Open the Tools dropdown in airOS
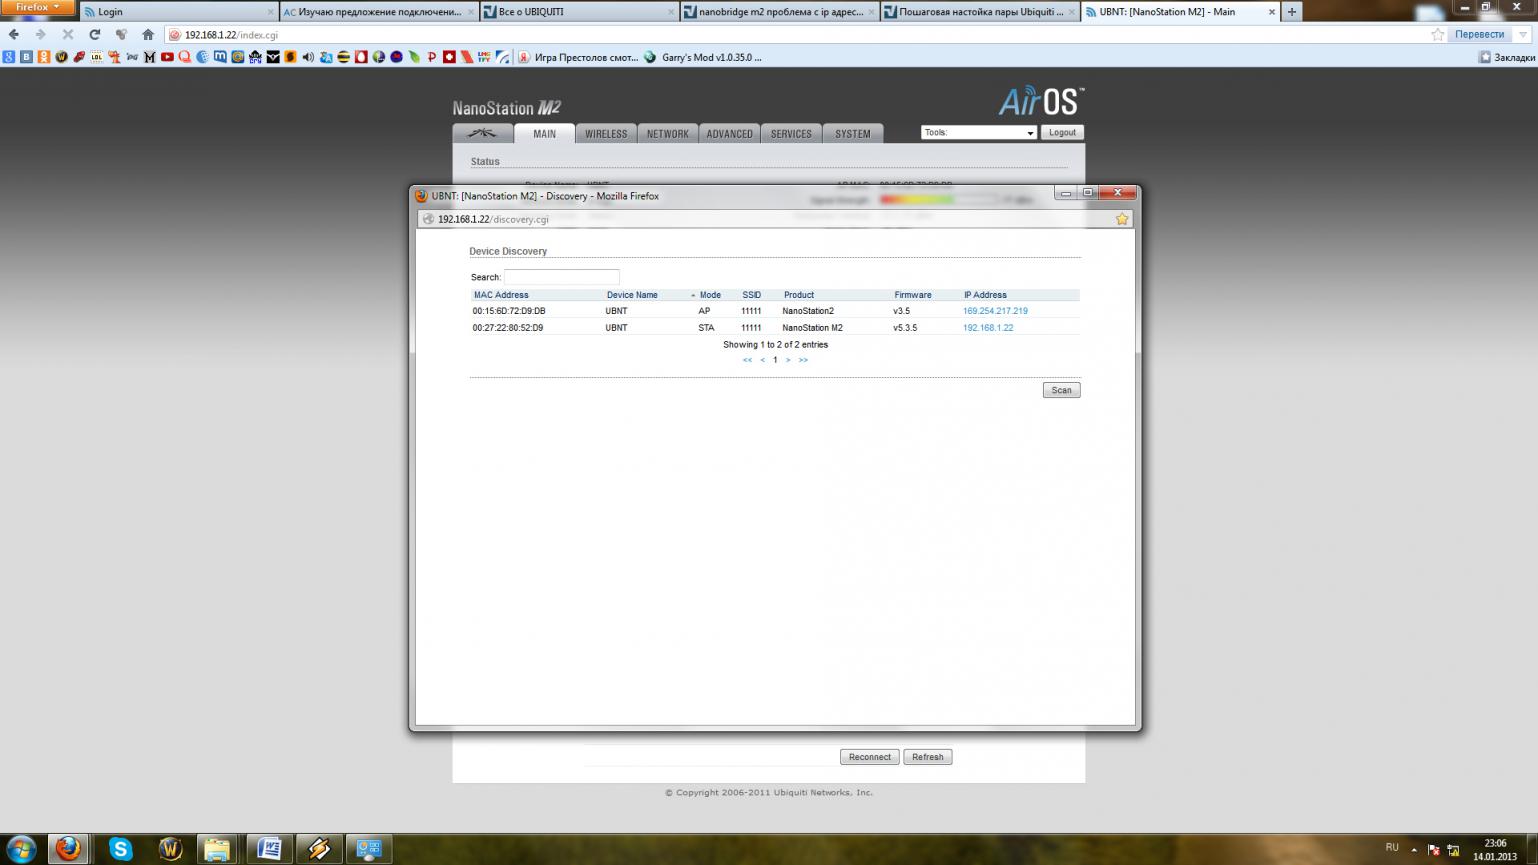Screen dimensions: 1538x865 pos(978,132)
